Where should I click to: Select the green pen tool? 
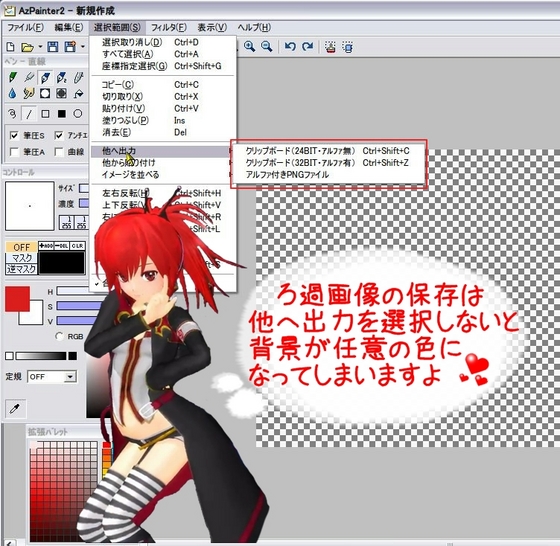point(12,77)
